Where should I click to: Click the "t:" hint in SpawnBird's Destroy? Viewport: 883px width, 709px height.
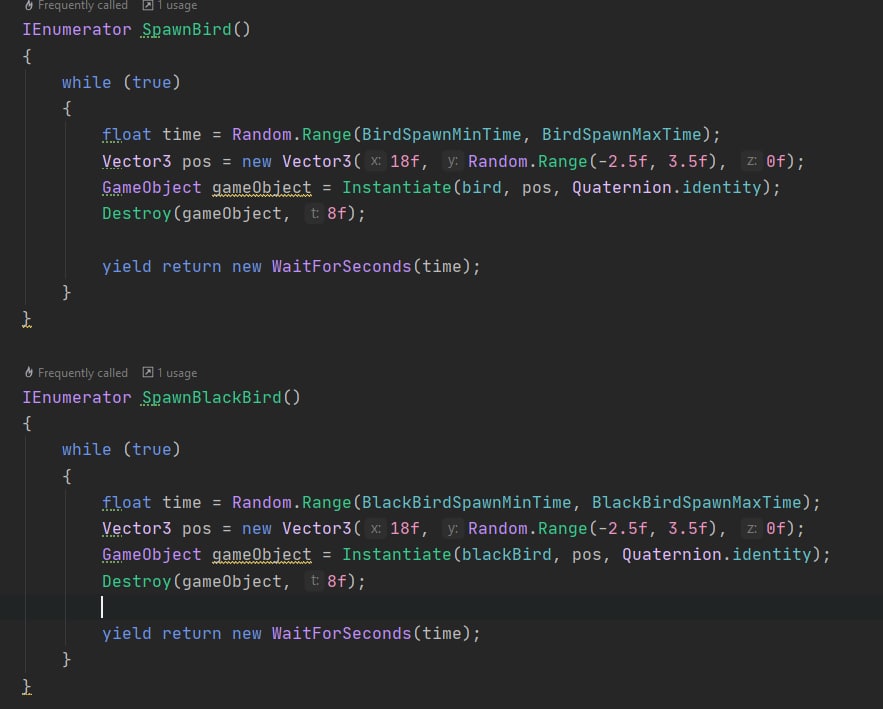[x=314, y=214]
